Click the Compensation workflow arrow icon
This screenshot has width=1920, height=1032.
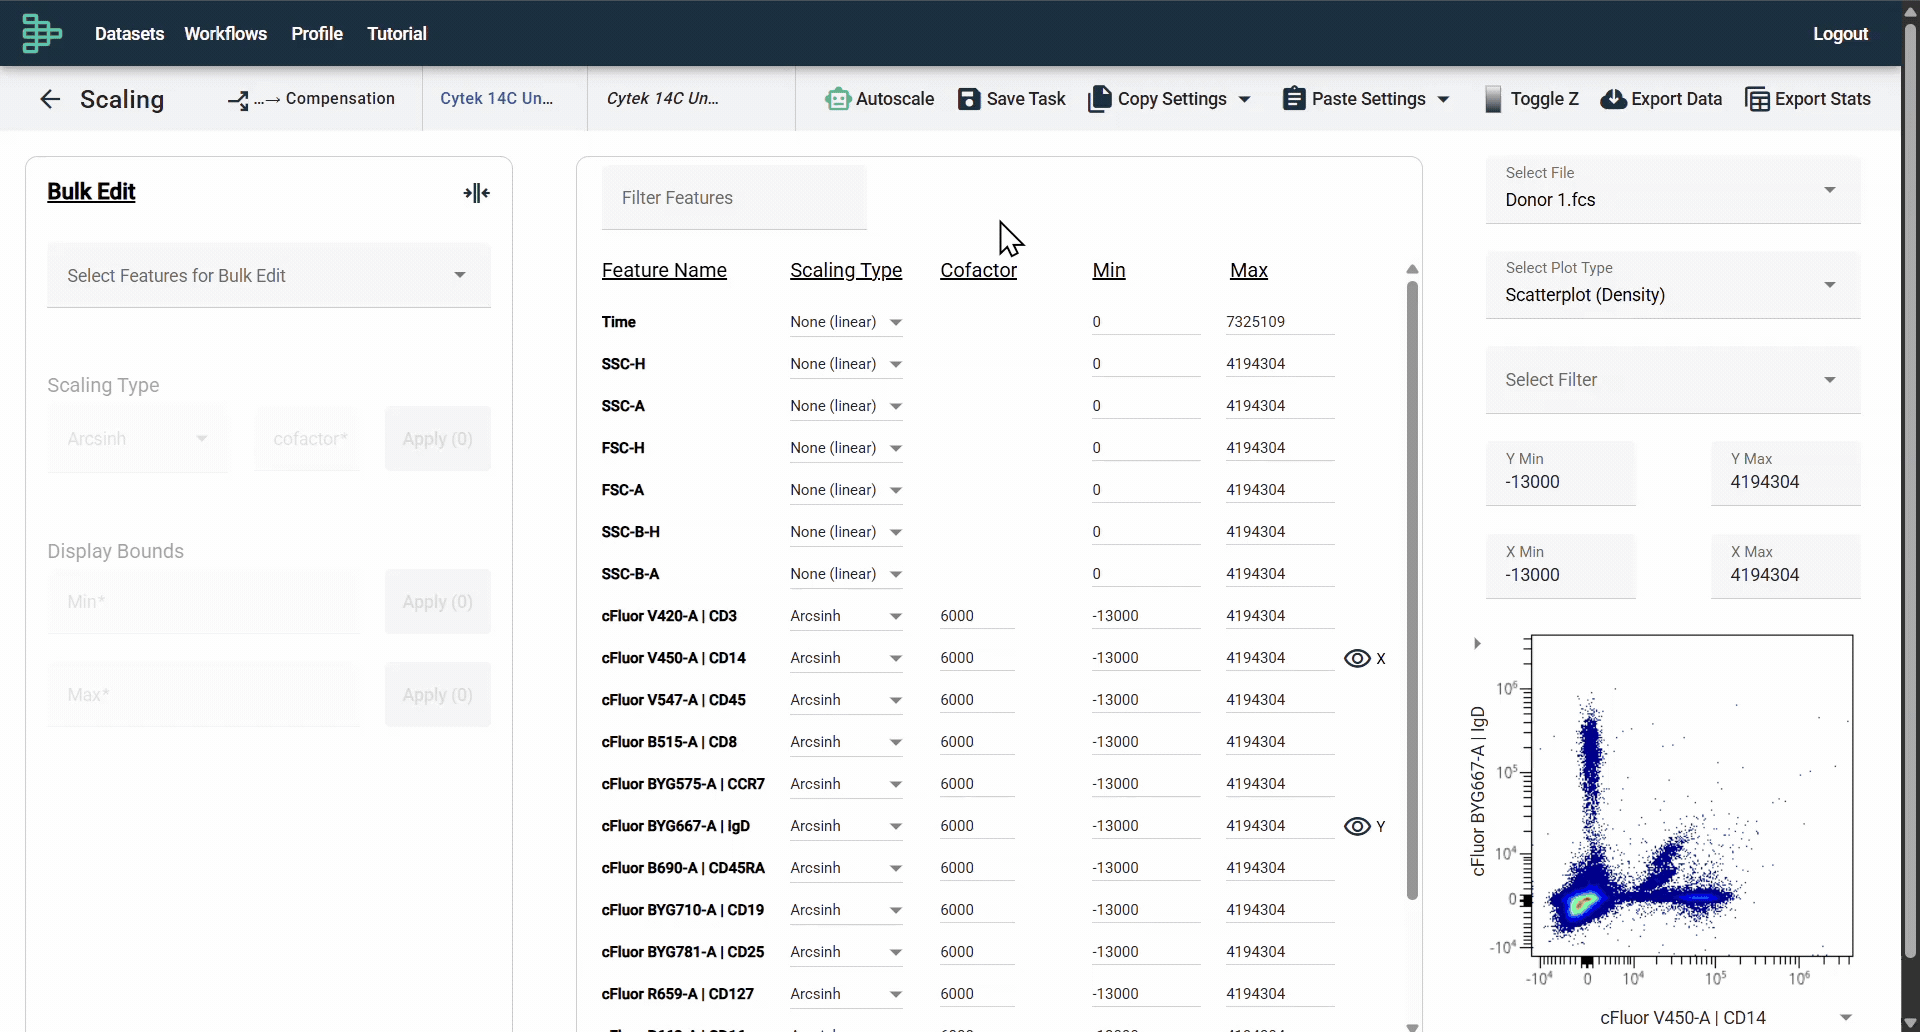(x=238, y=100)
